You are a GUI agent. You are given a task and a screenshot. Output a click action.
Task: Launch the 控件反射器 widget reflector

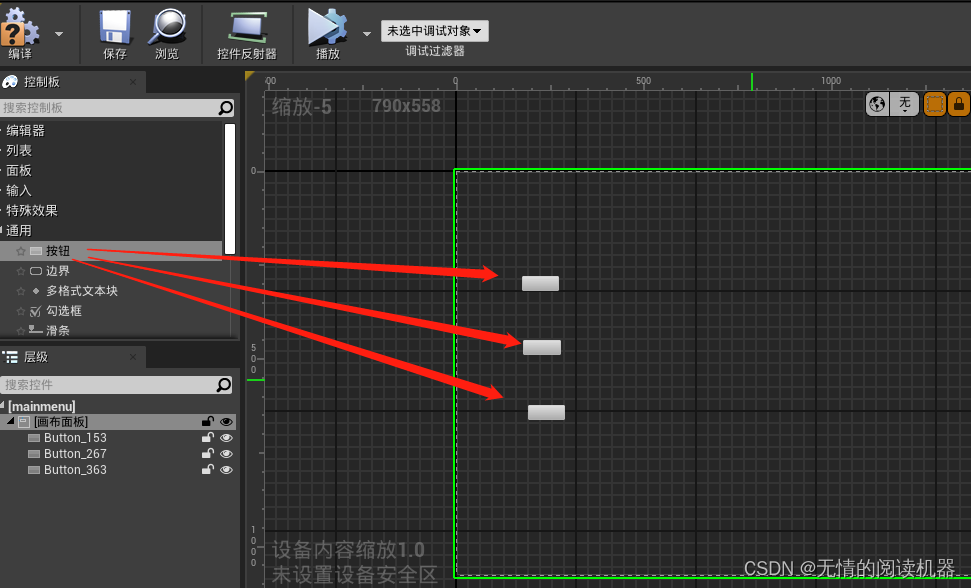(246, 27)
